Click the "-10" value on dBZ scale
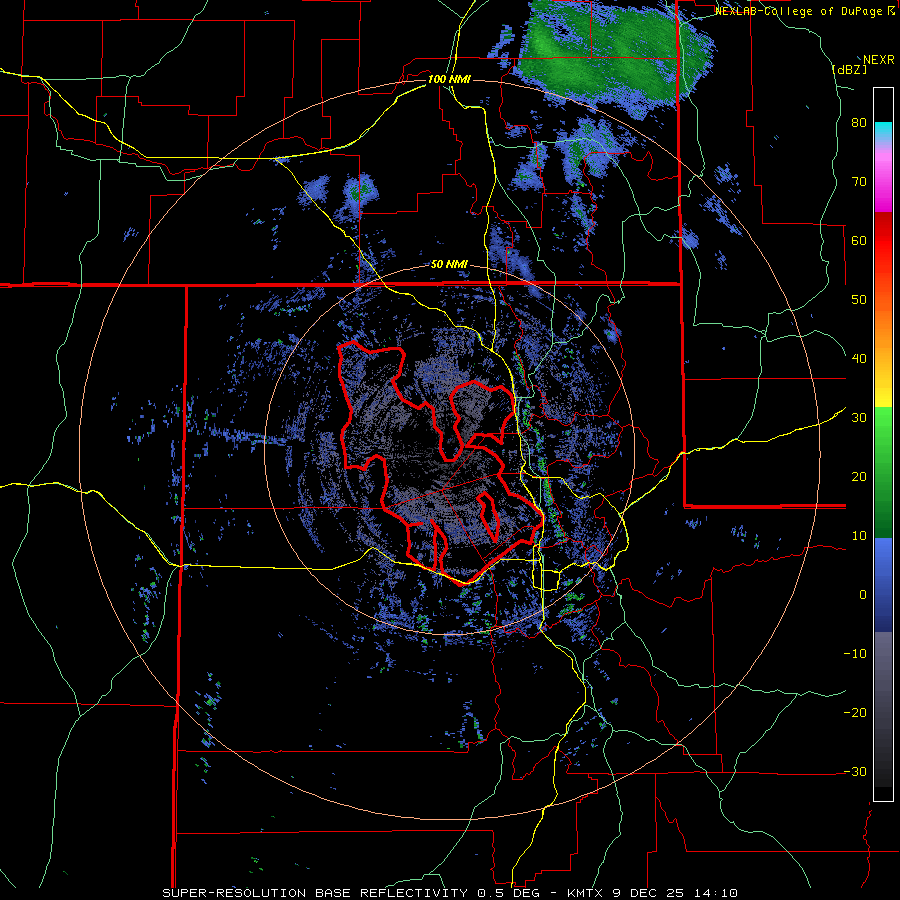 point(855,654)
